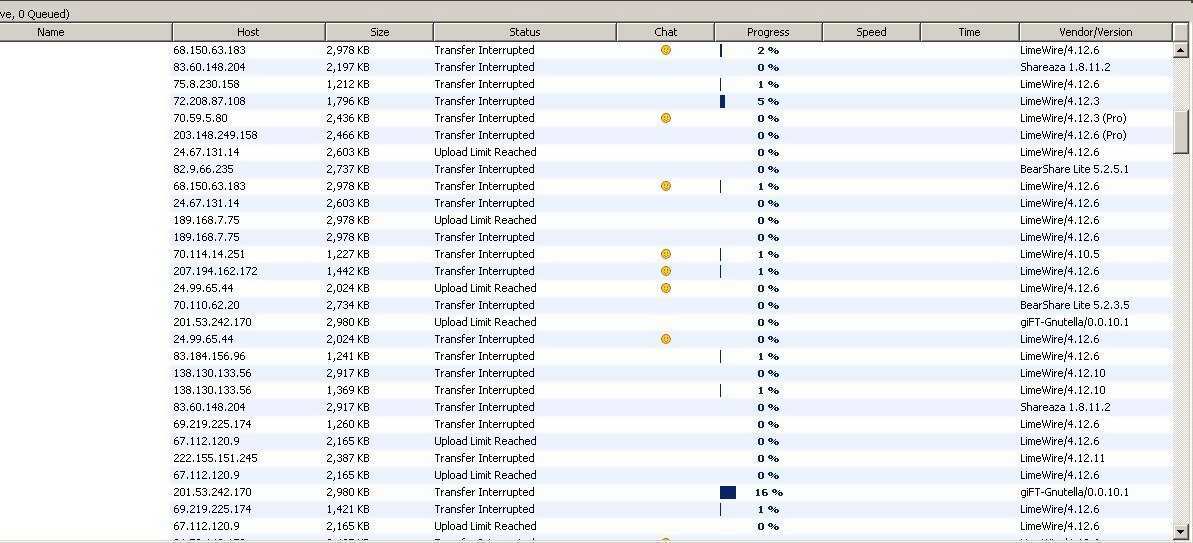The image size is (1193, 543).
Task: Click chat icon for host 70.59.5.80
Action: [x=666, y=118]
